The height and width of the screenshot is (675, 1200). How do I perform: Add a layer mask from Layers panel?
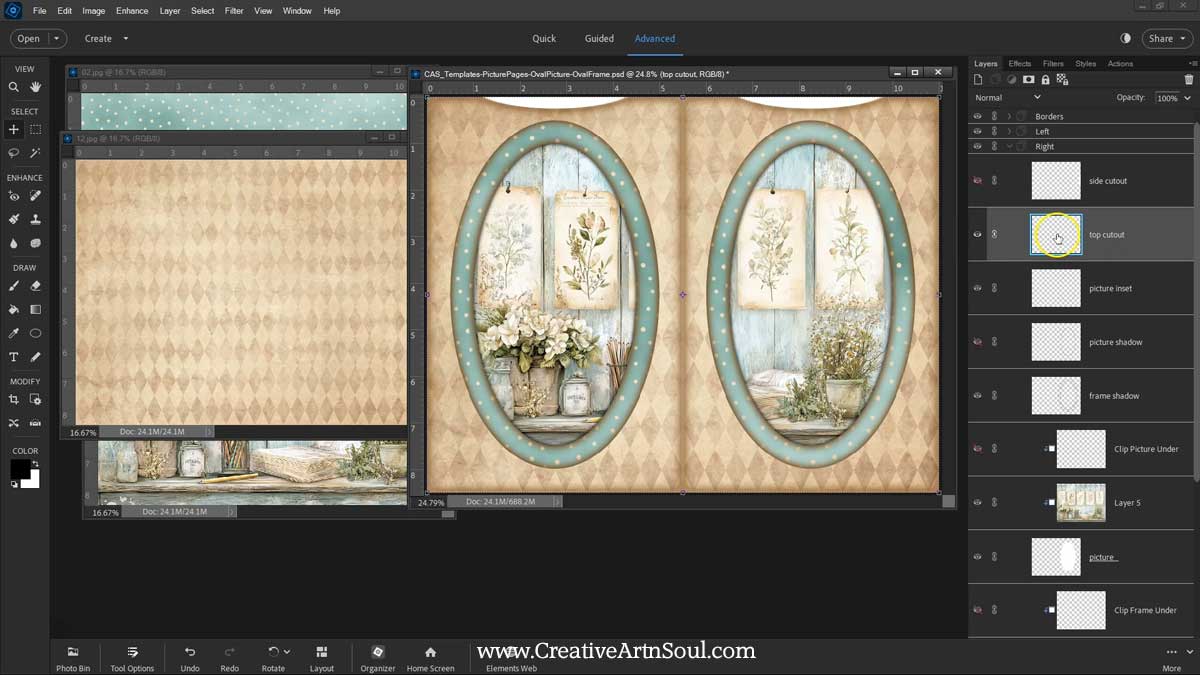[x=1028, y=80]
